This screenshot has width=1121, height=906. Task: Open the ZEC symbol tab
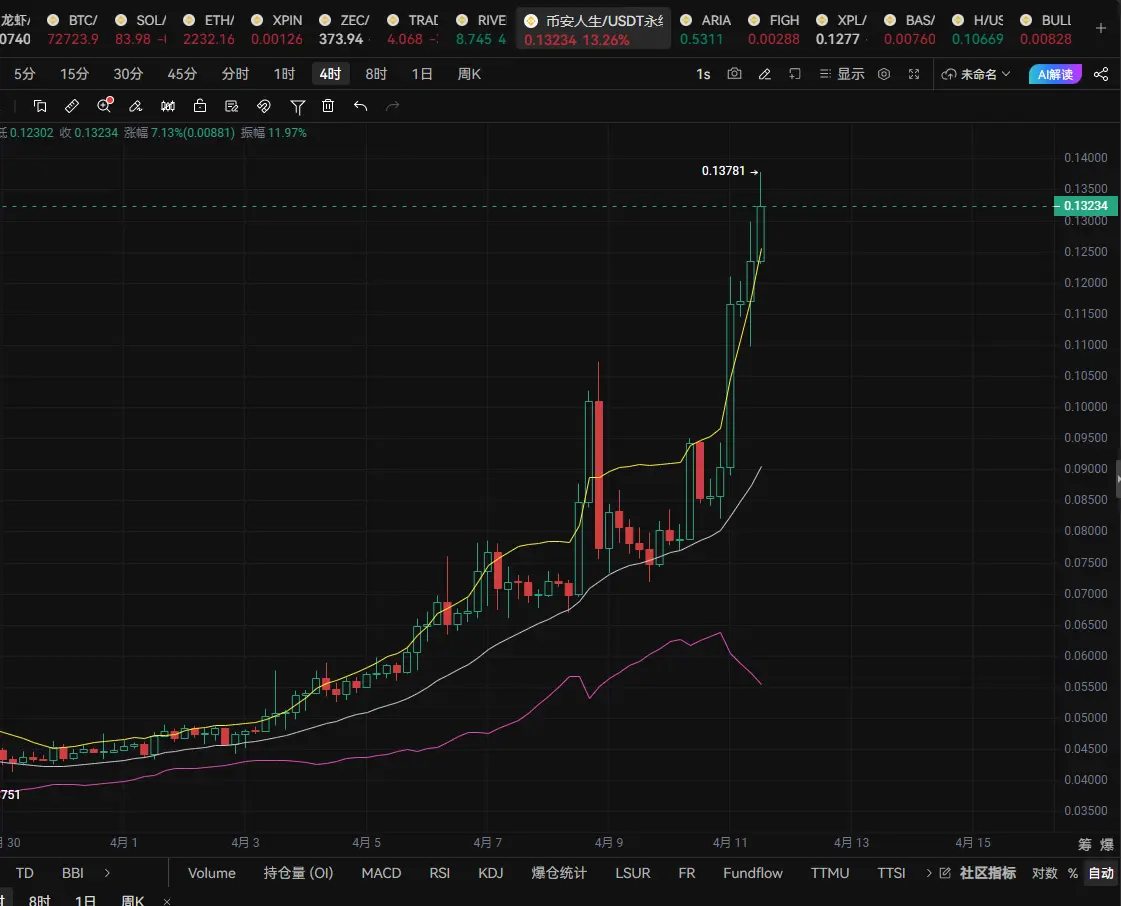pos(345,29)
